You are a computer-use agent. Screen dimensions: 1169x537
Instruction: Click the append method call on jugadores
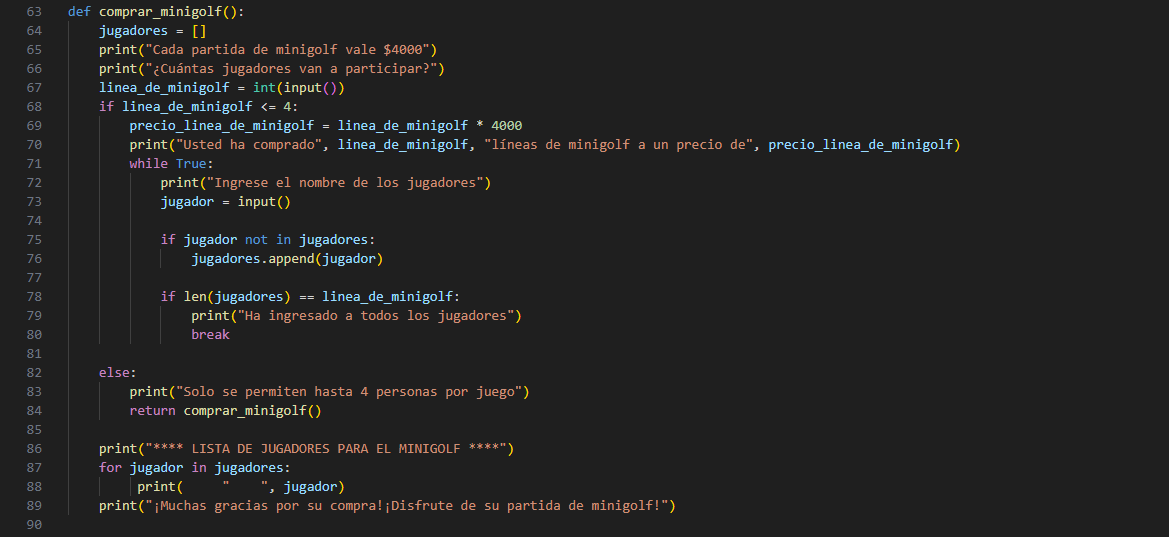point(311,259)
